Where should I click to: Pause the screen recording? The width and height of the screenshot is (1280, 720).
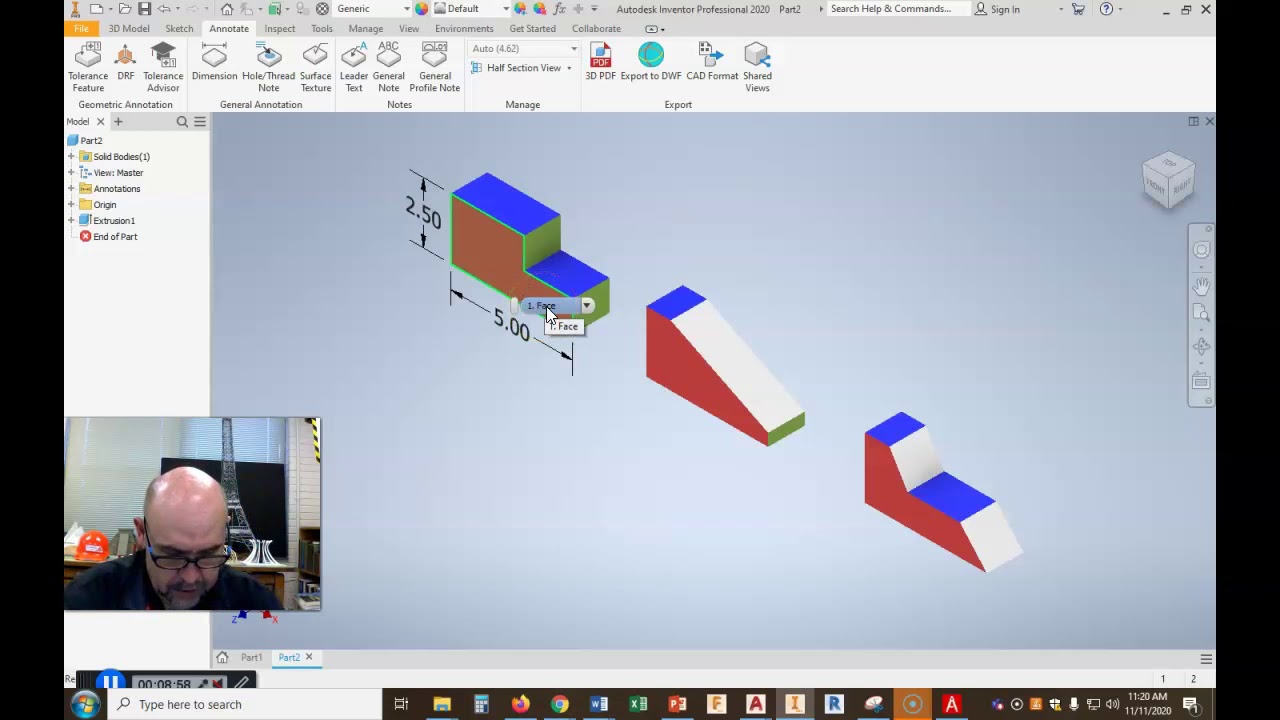pyautogui.click(x=110, y=684)
